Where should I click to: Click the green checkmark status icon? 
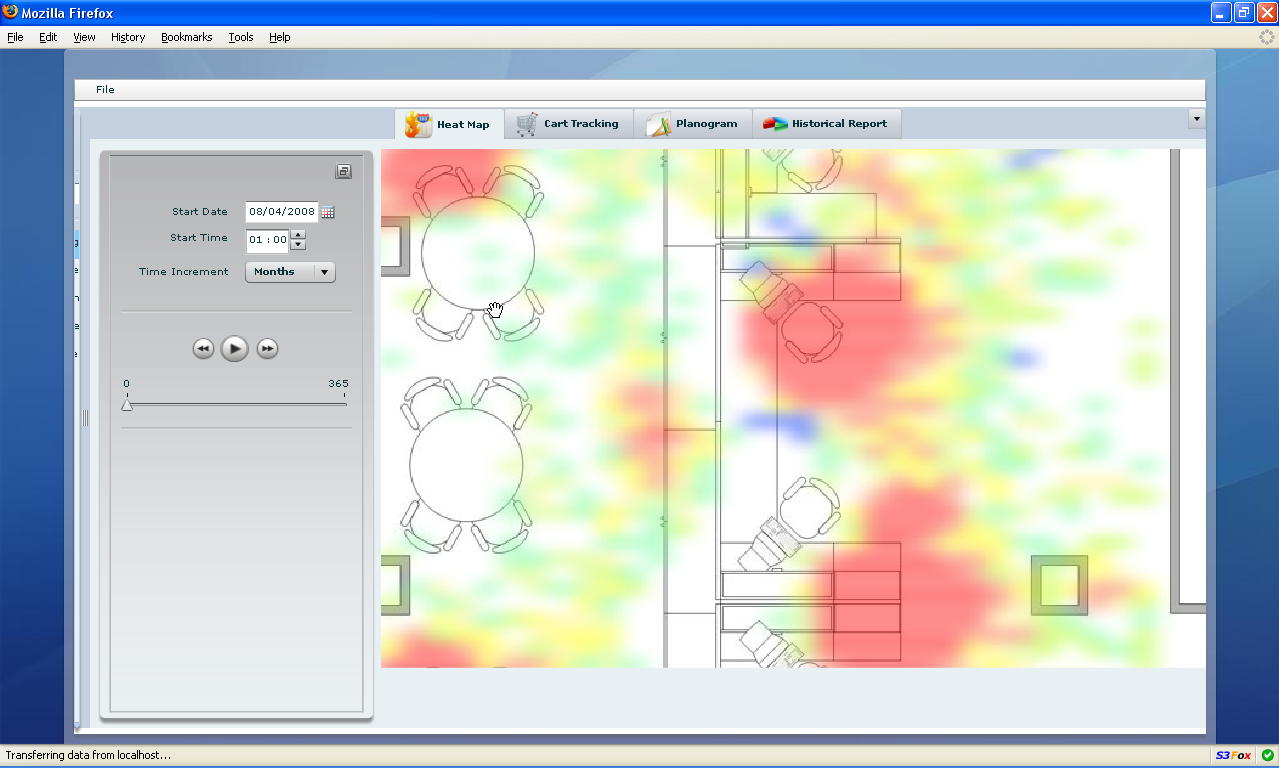tap(1267, 756)
